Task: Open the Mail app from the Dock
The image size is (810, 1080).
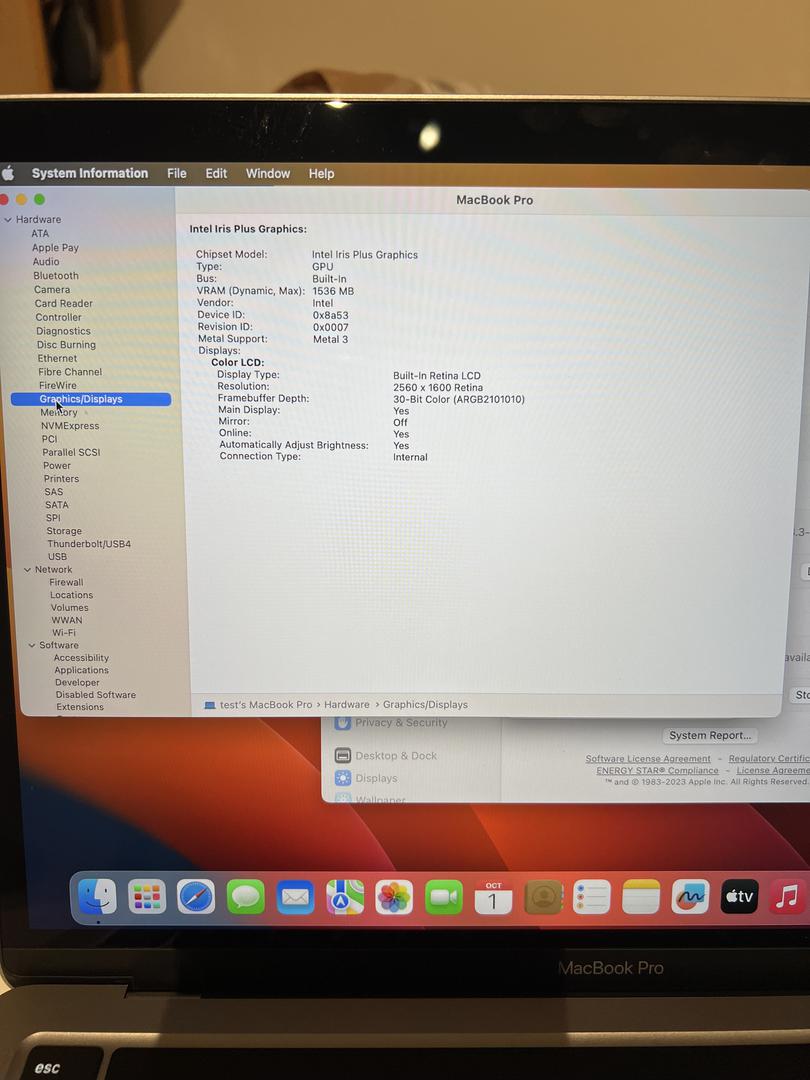Action: coord(295,897)
